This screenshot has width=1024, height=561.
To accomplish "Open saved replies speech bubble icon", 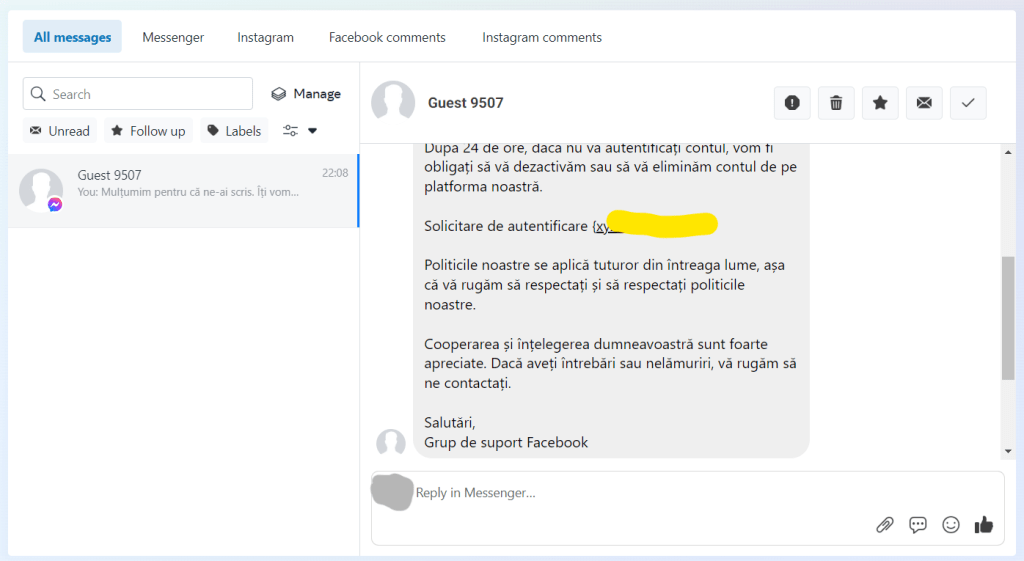I will point(918,524).
